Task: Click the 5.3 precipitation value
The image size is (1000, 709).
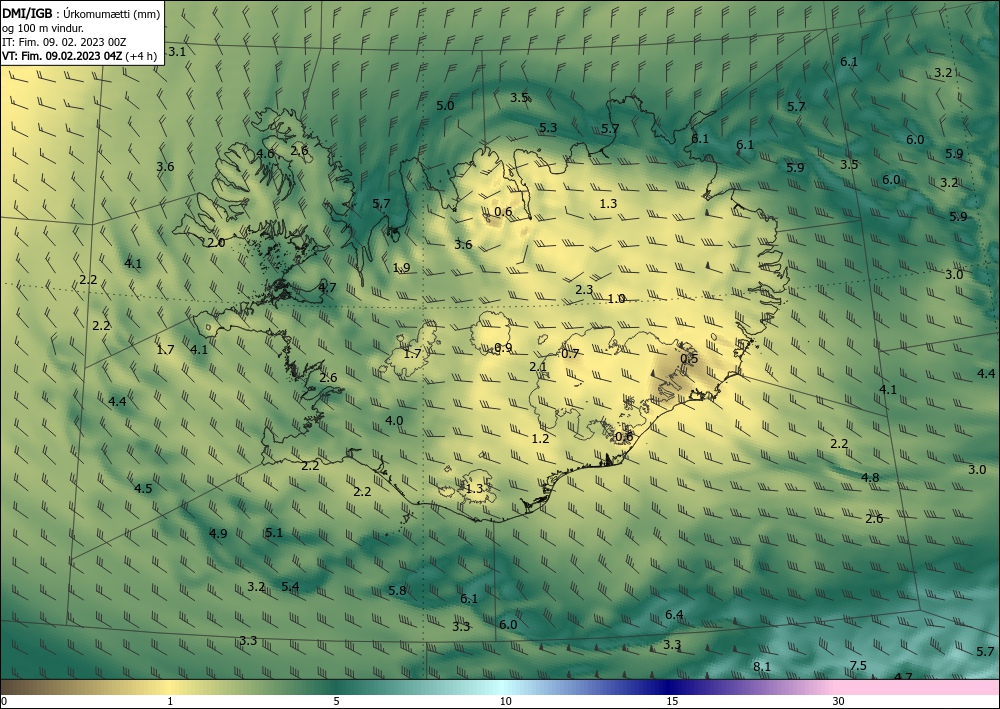Action: click(548, 128)
